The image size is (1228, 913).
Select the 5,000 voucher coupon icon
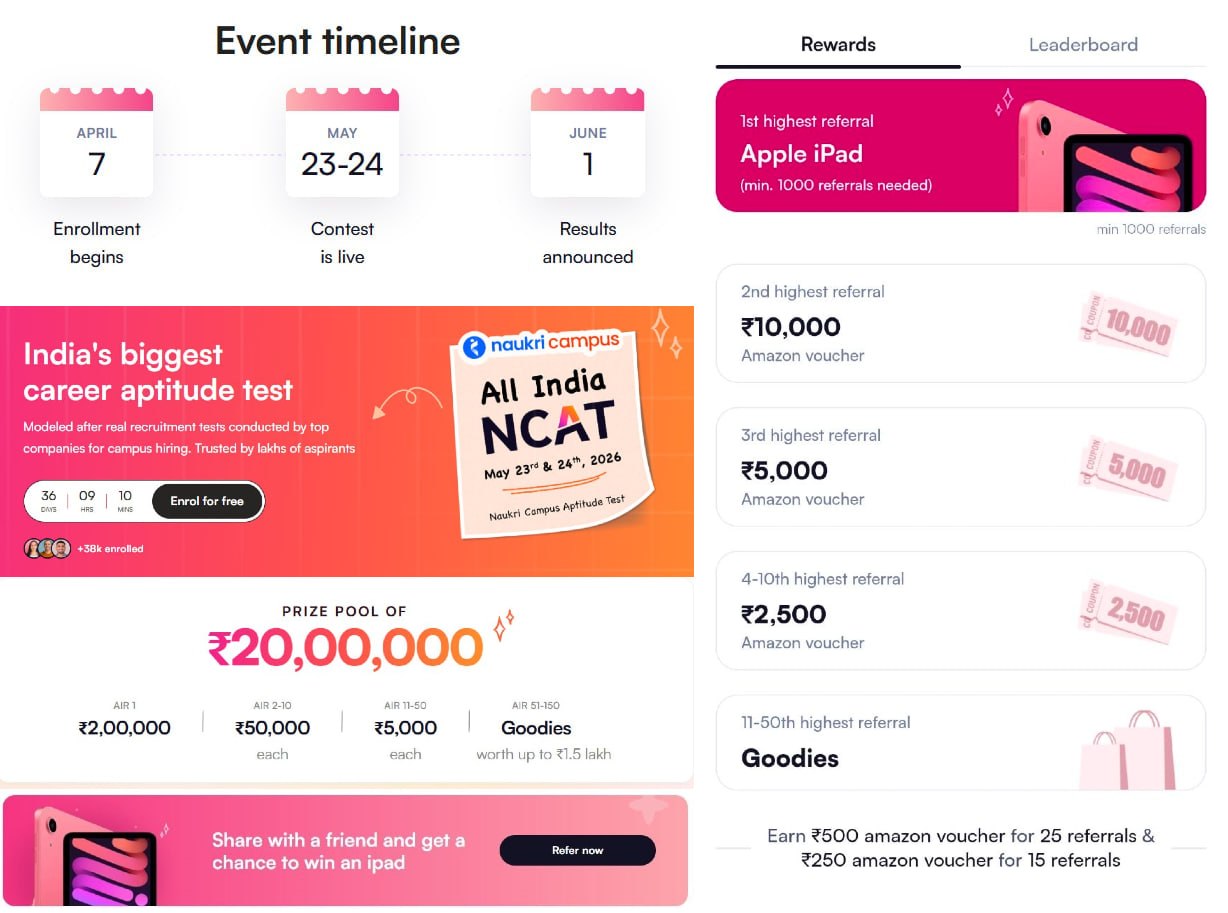(x=1127, y=466)
